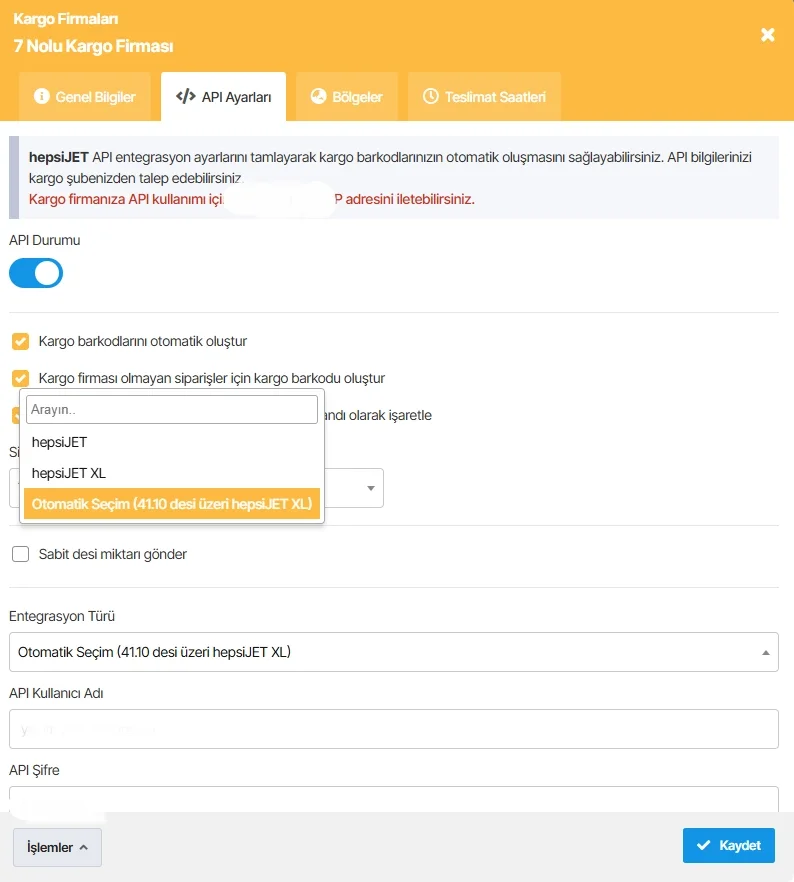Uncheck Kargo firması olmayan siparişler checkbox
The height and width of the screenshot is (882, 794).
point(21,378)
